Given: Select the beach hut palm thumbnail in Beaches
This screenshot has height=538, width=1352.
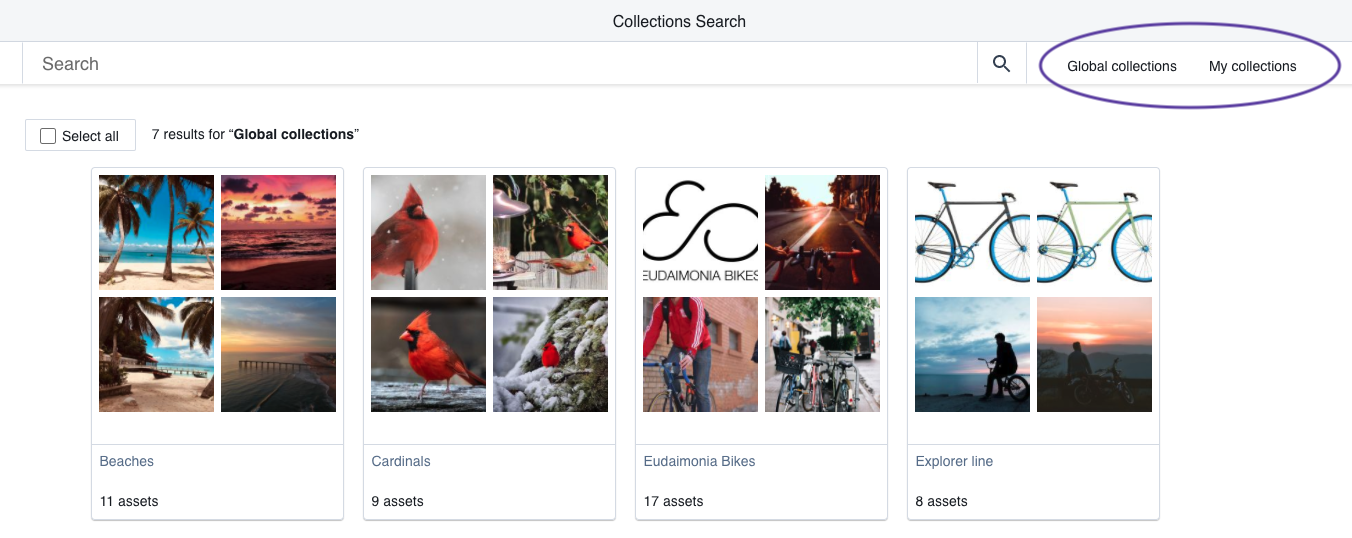Looking at the screenshot, I should (156, 355).
